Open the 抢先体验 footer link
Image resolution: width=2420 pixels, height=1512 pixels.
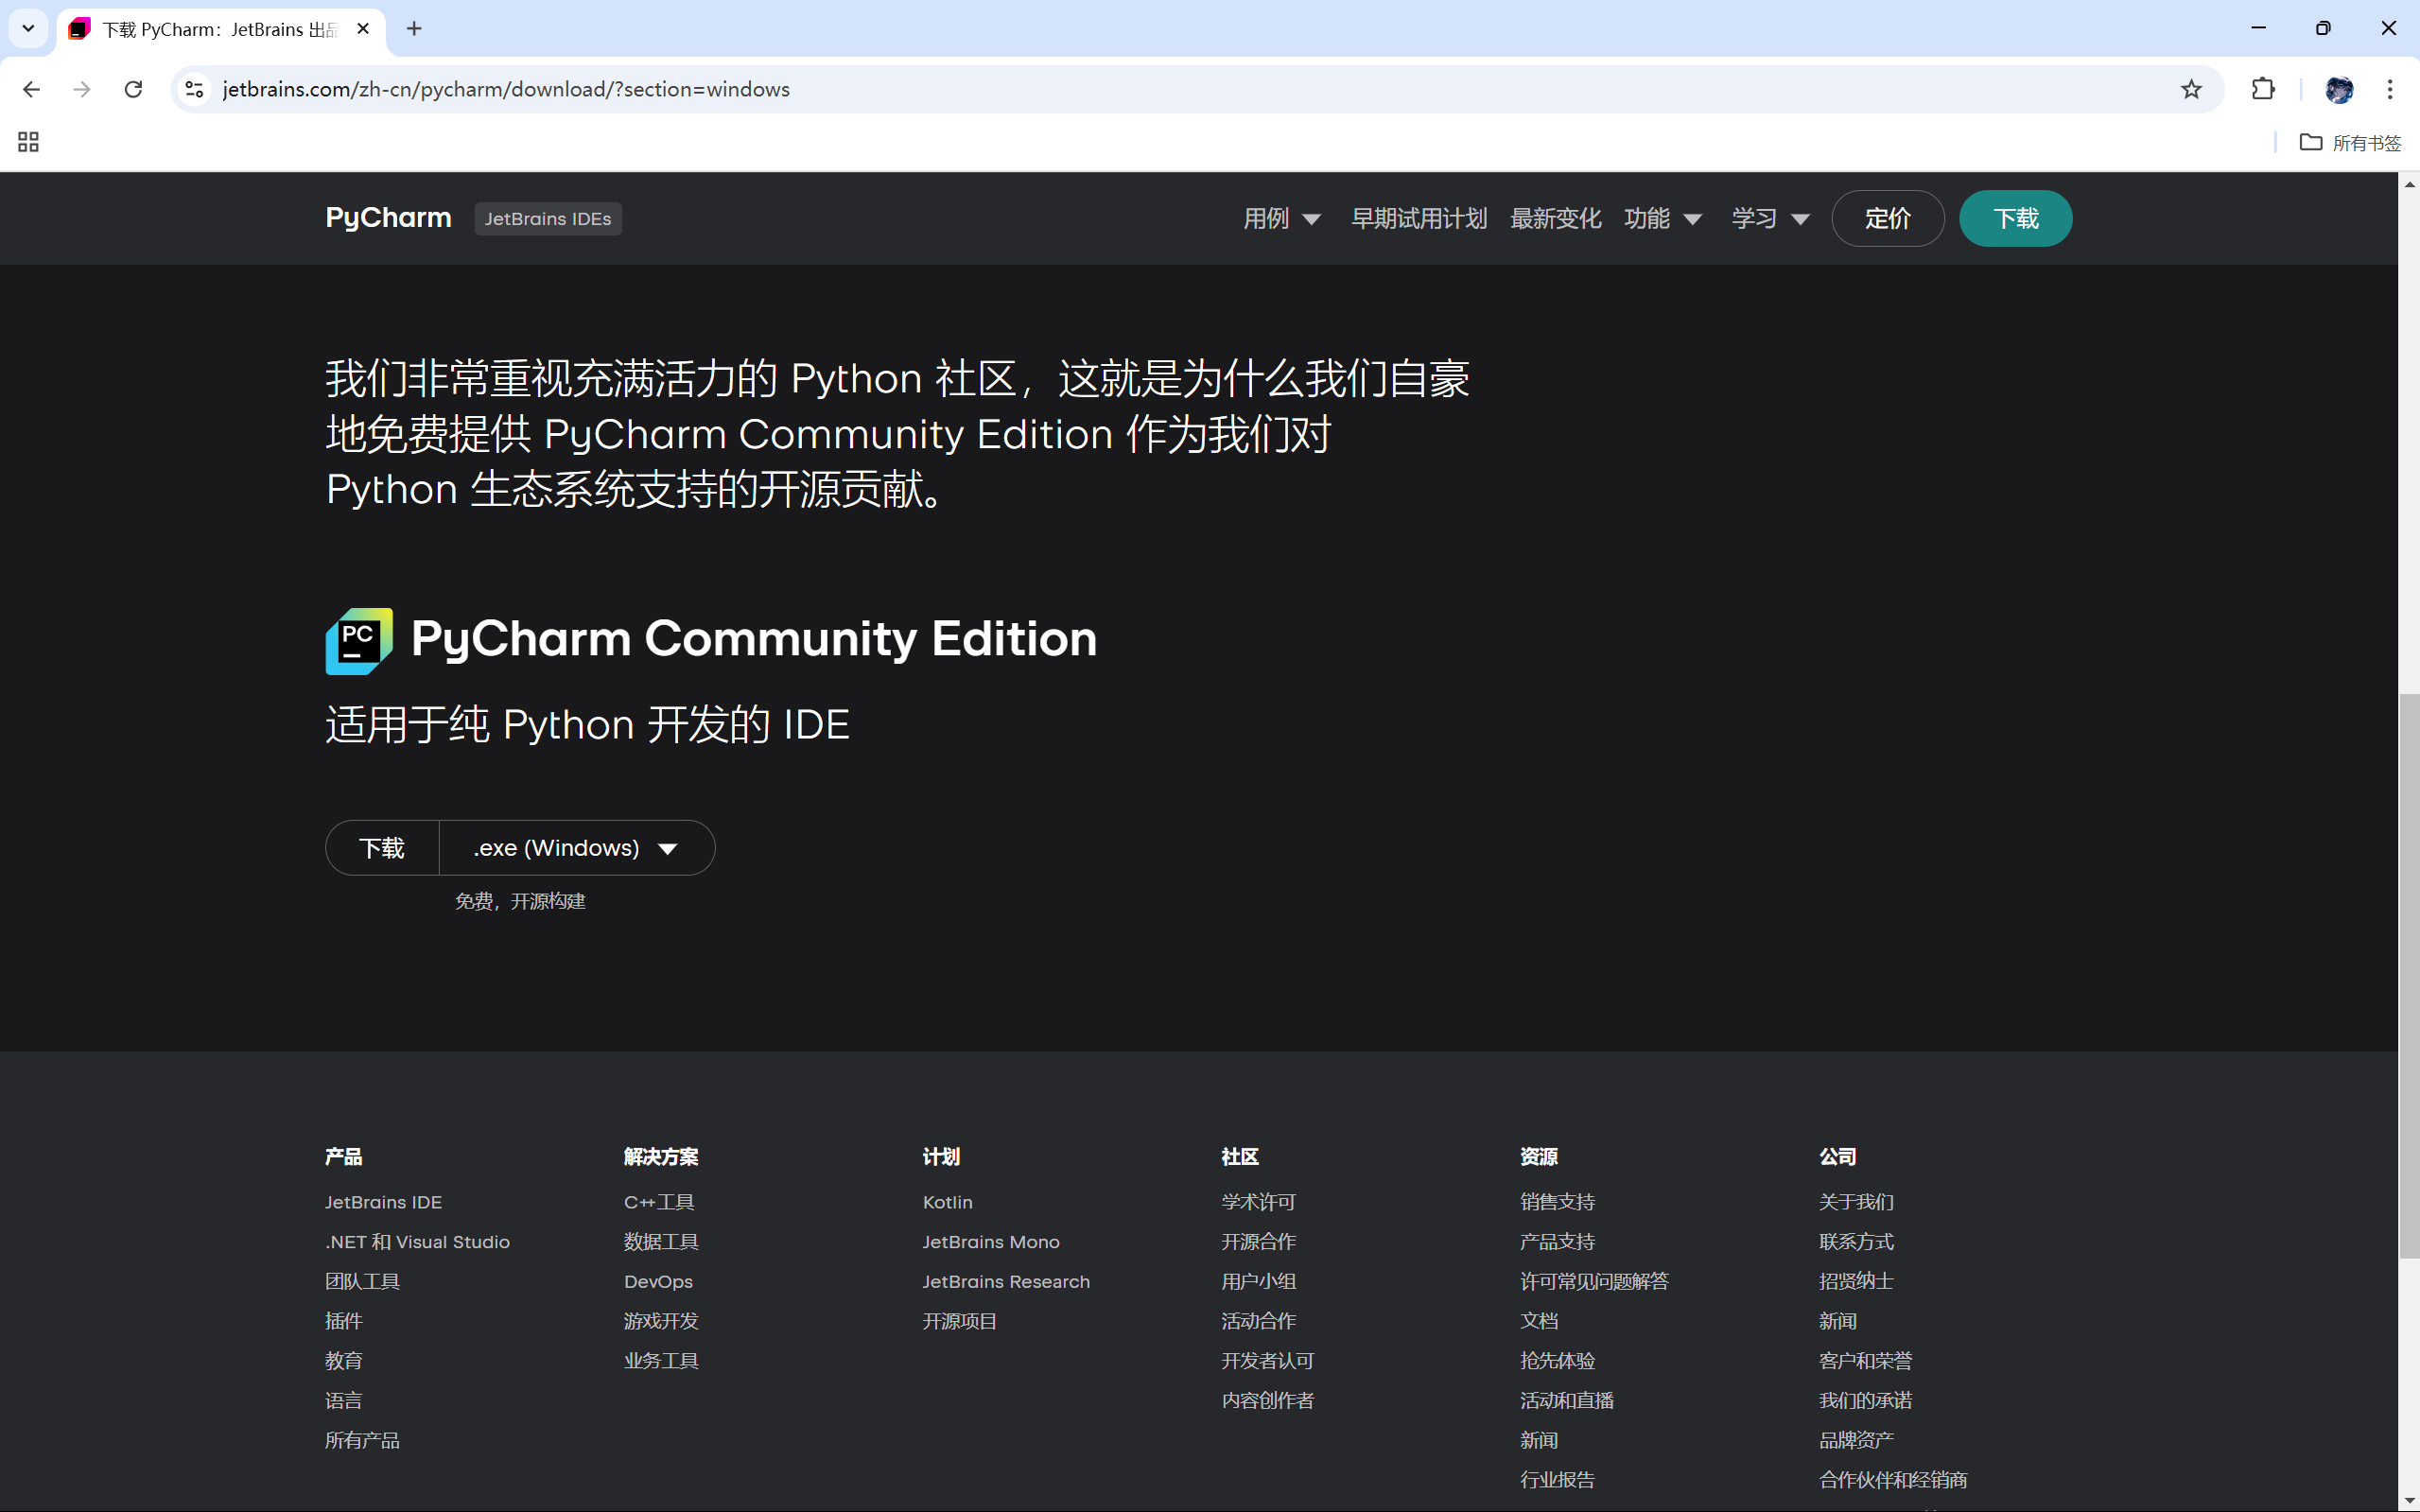coord(1557,1361)
